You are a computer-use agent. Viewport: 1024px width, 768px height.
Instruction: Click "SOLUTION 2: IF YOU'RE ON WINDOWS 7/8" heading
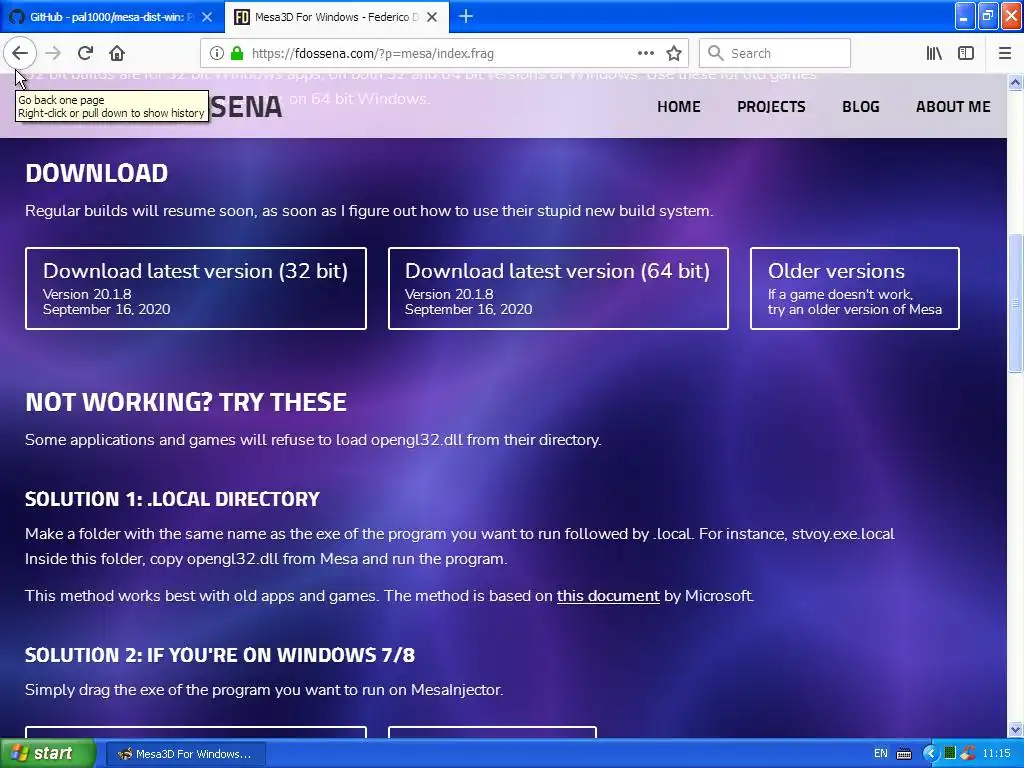coord(220,655)
